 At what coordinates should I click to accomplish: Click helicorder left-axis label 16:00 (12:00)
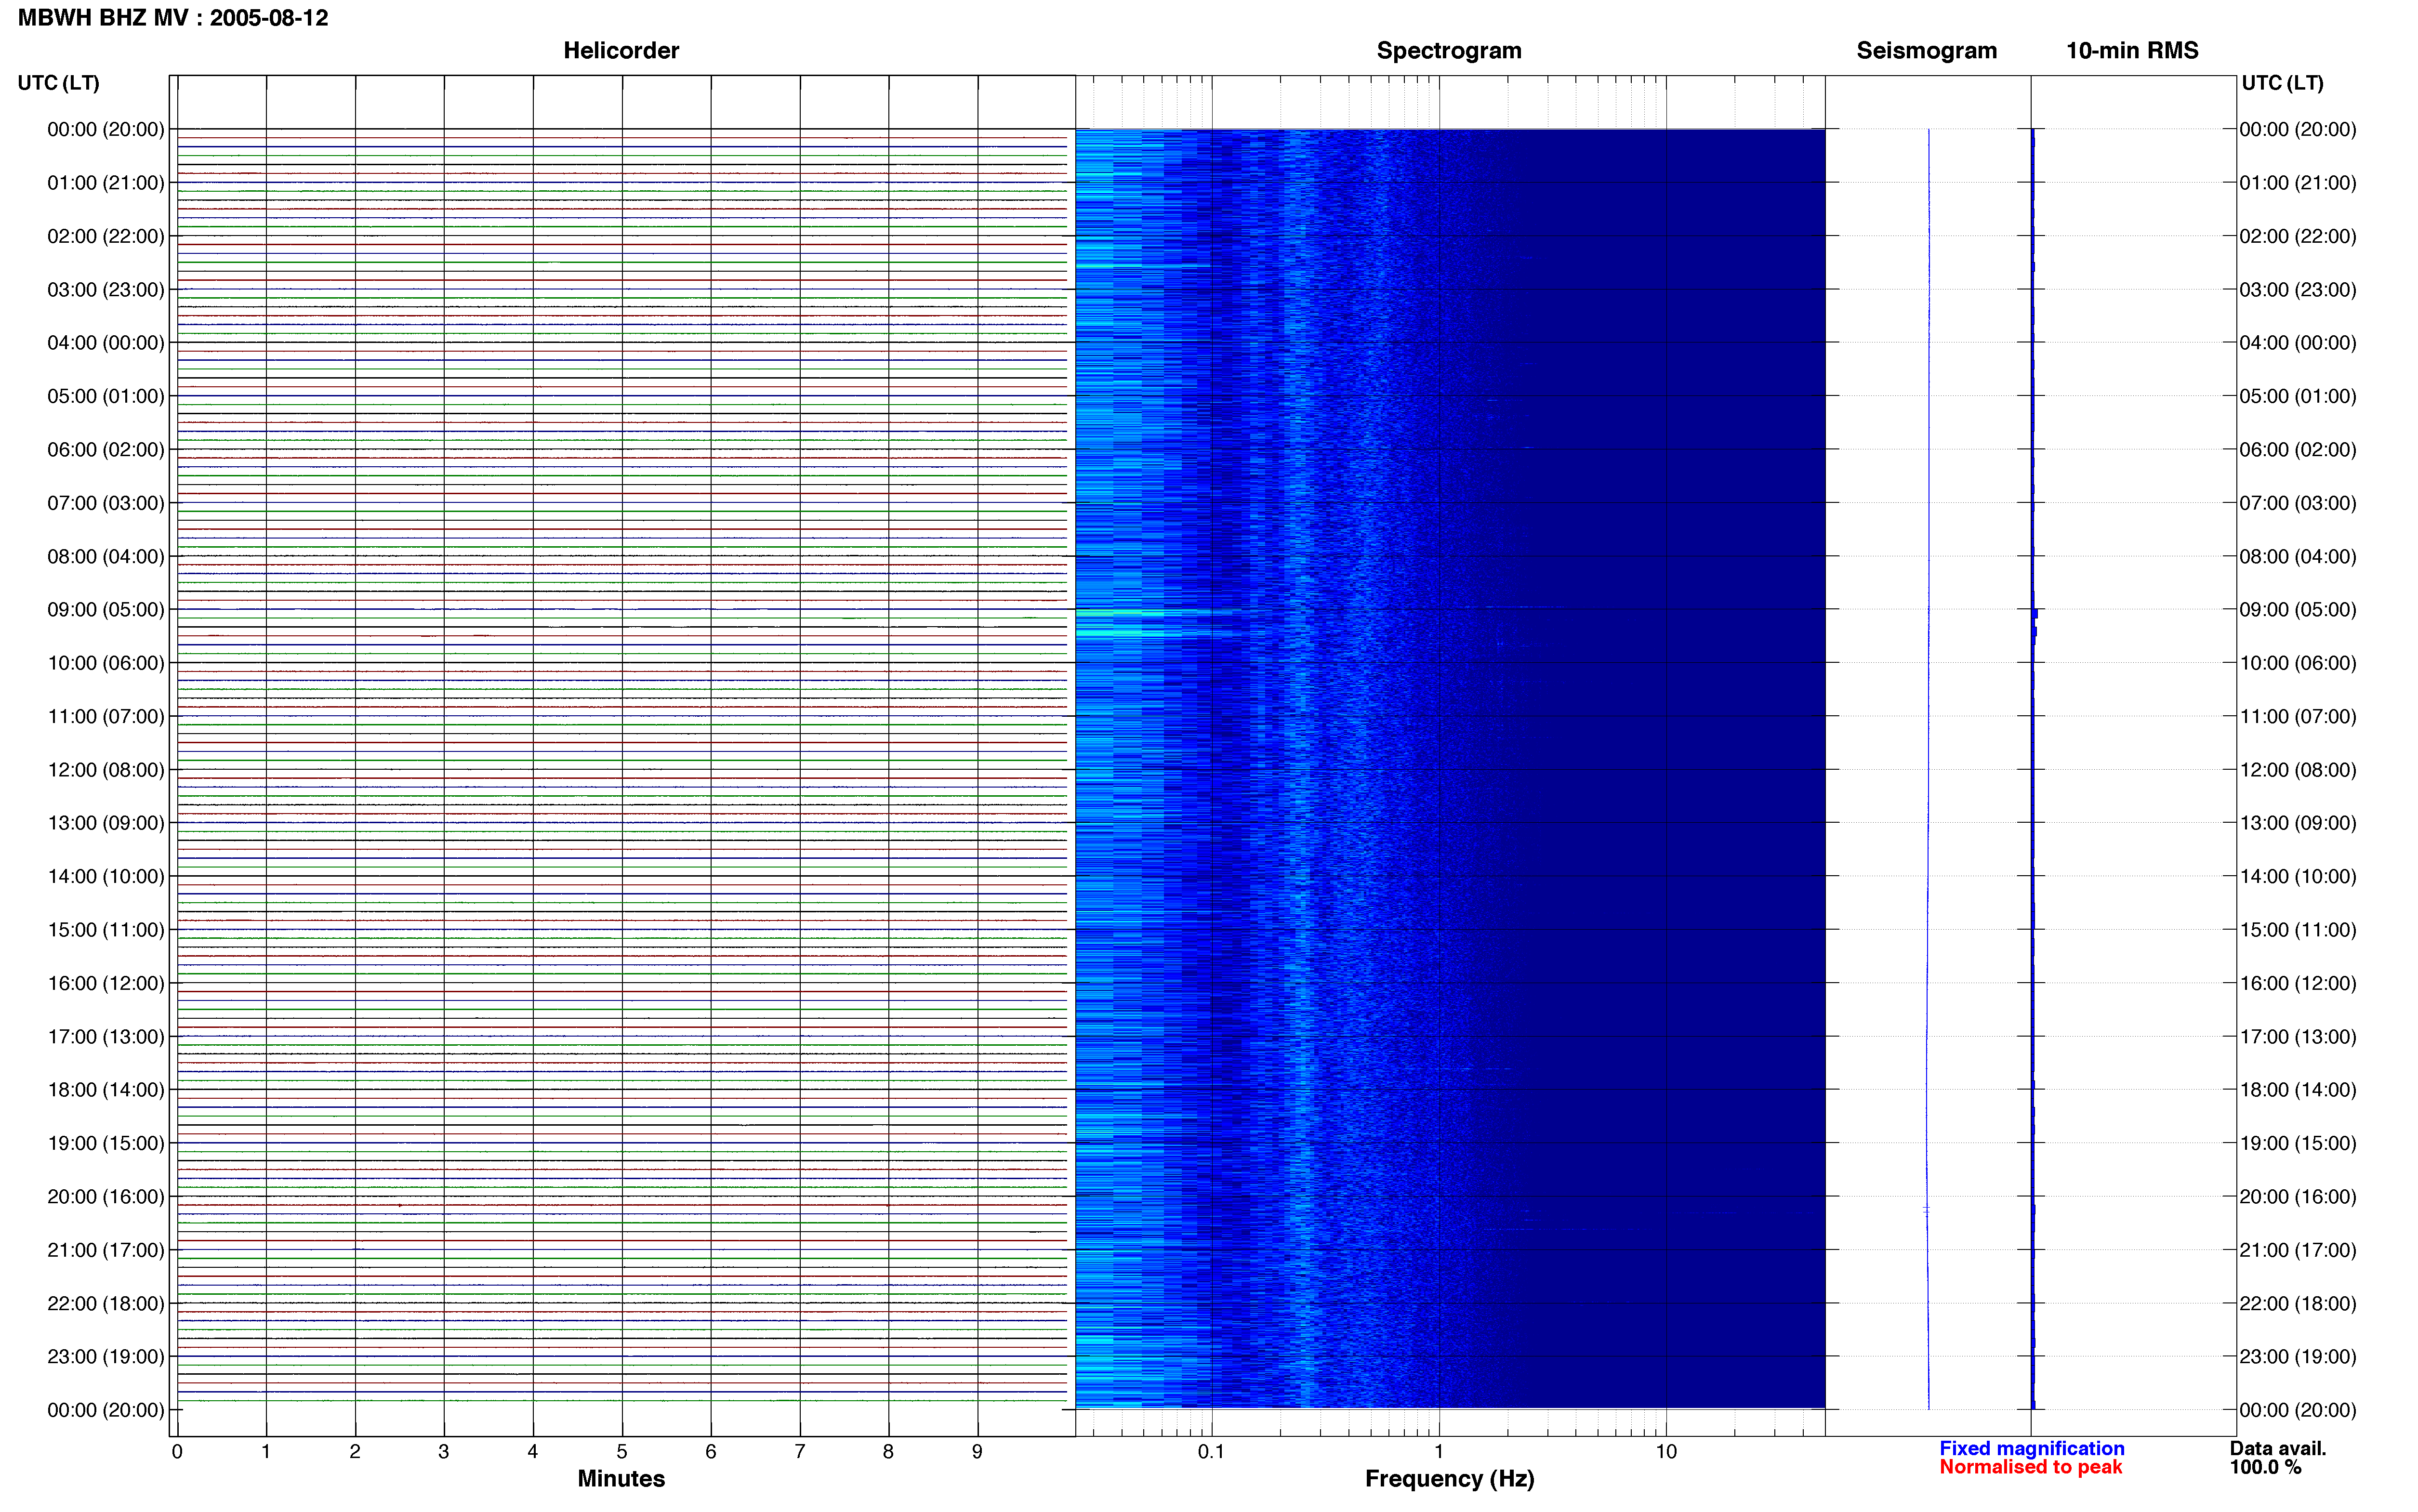pos(106,983)
